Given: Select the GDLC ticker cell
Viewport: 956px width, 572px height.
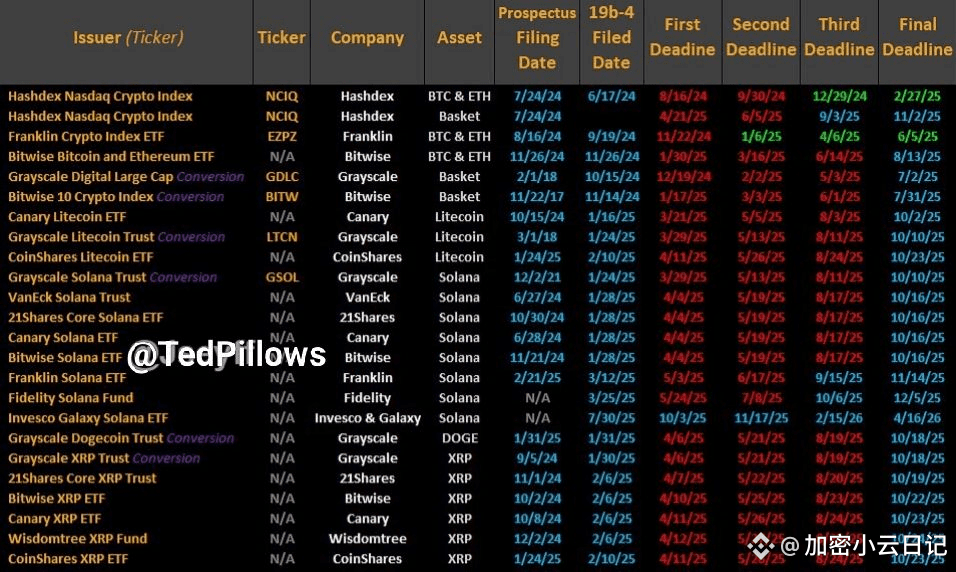Looking at the screenshot, I should 282,177.
